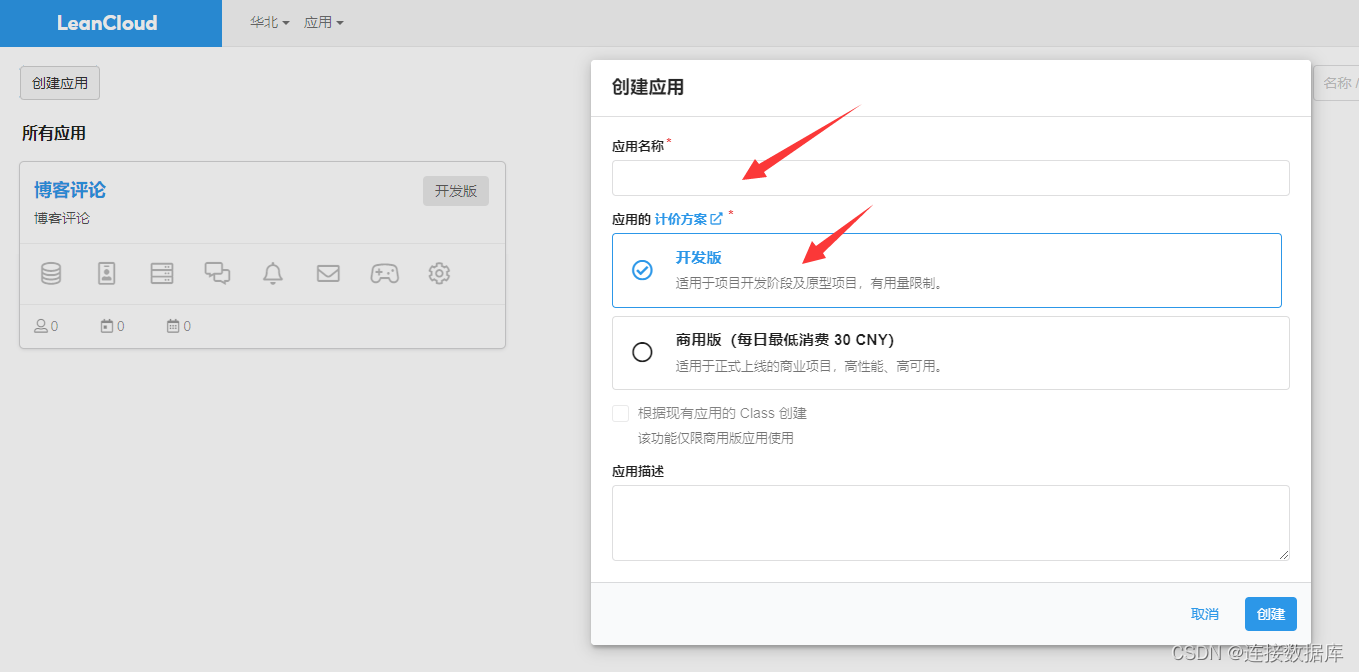1359x672 pixels.
Task: Click the daily requests calendar icon
Action: (107, 326)
